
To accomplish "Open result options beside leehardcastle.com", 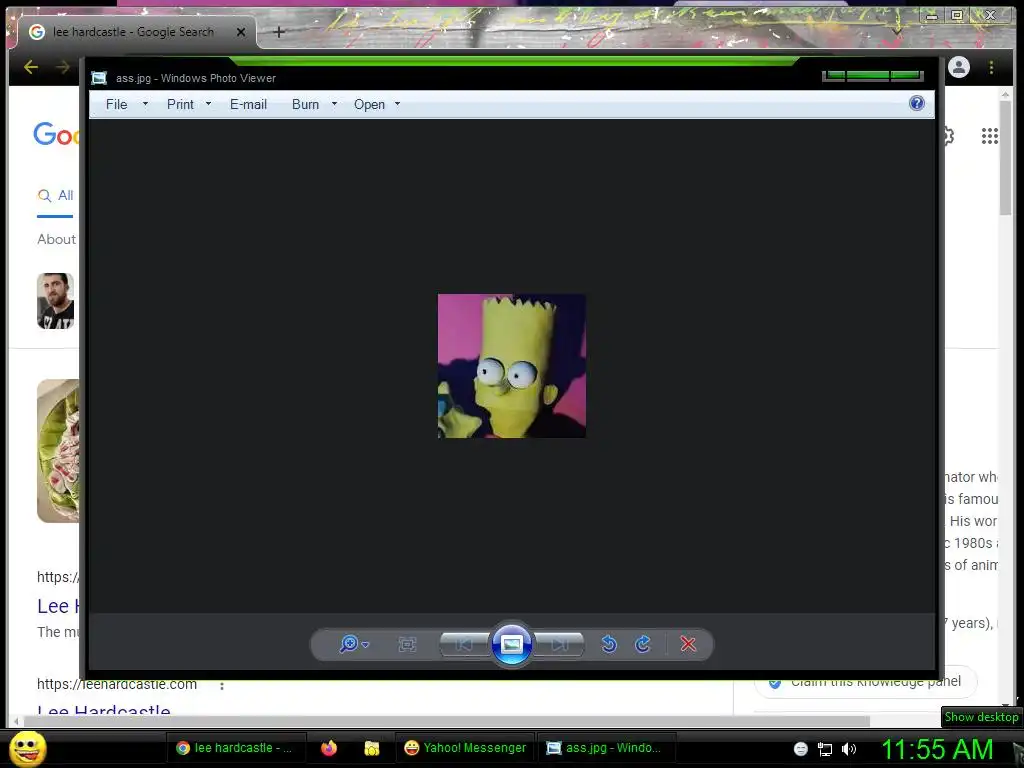I will click(222, 686).
